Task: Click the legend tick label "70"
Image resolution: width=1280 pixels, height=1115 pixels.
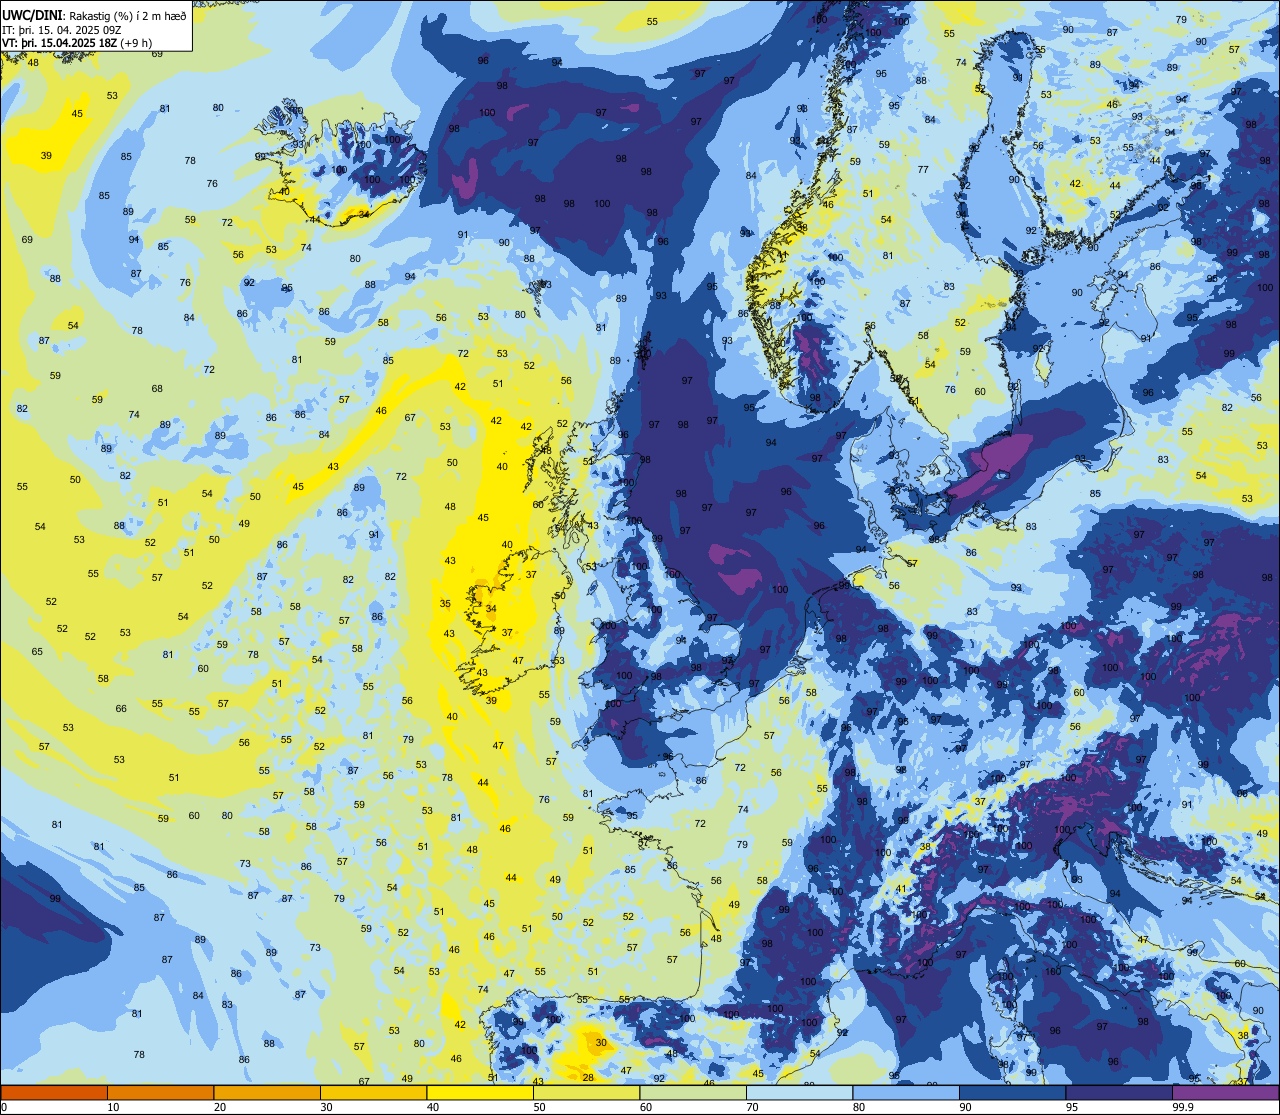Action: (x=752, y=1107)
